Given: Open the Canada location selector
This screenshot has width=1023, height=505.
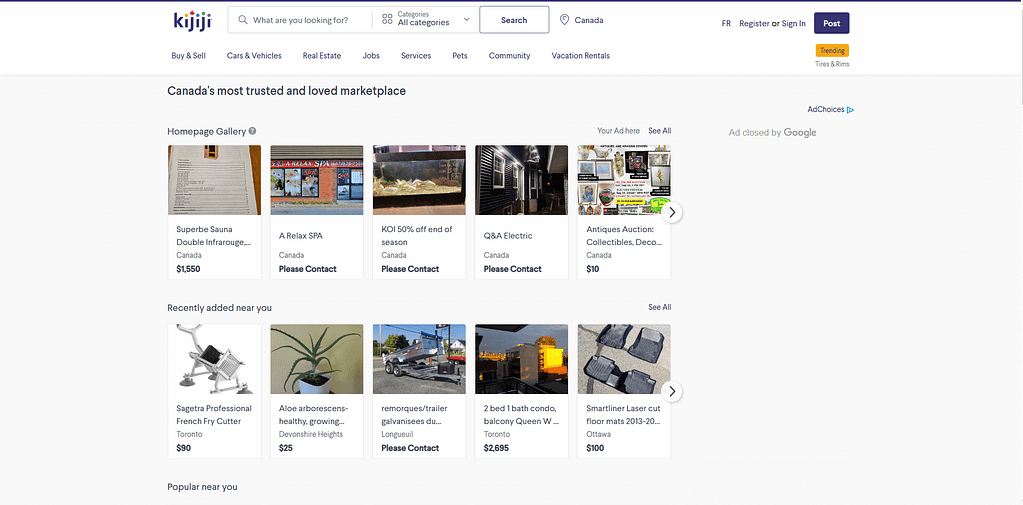Looking at the screenshot, I should [582, 20].
